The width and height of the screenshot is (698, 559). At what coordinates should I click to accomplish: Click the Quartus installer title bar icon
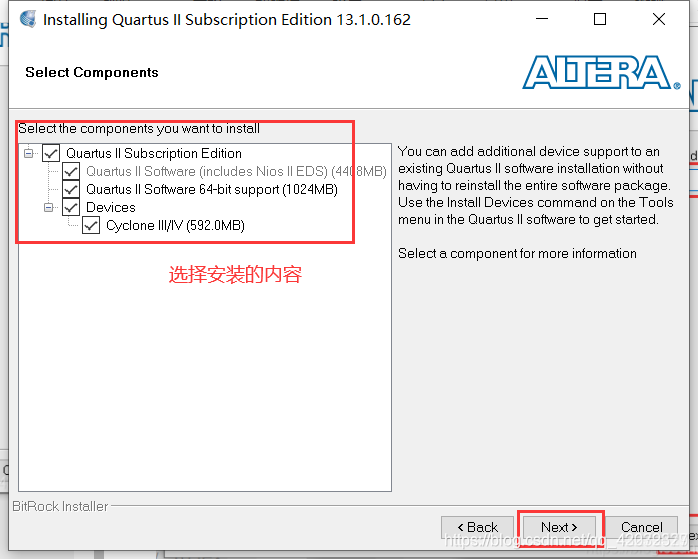click(x=28, y=19)
